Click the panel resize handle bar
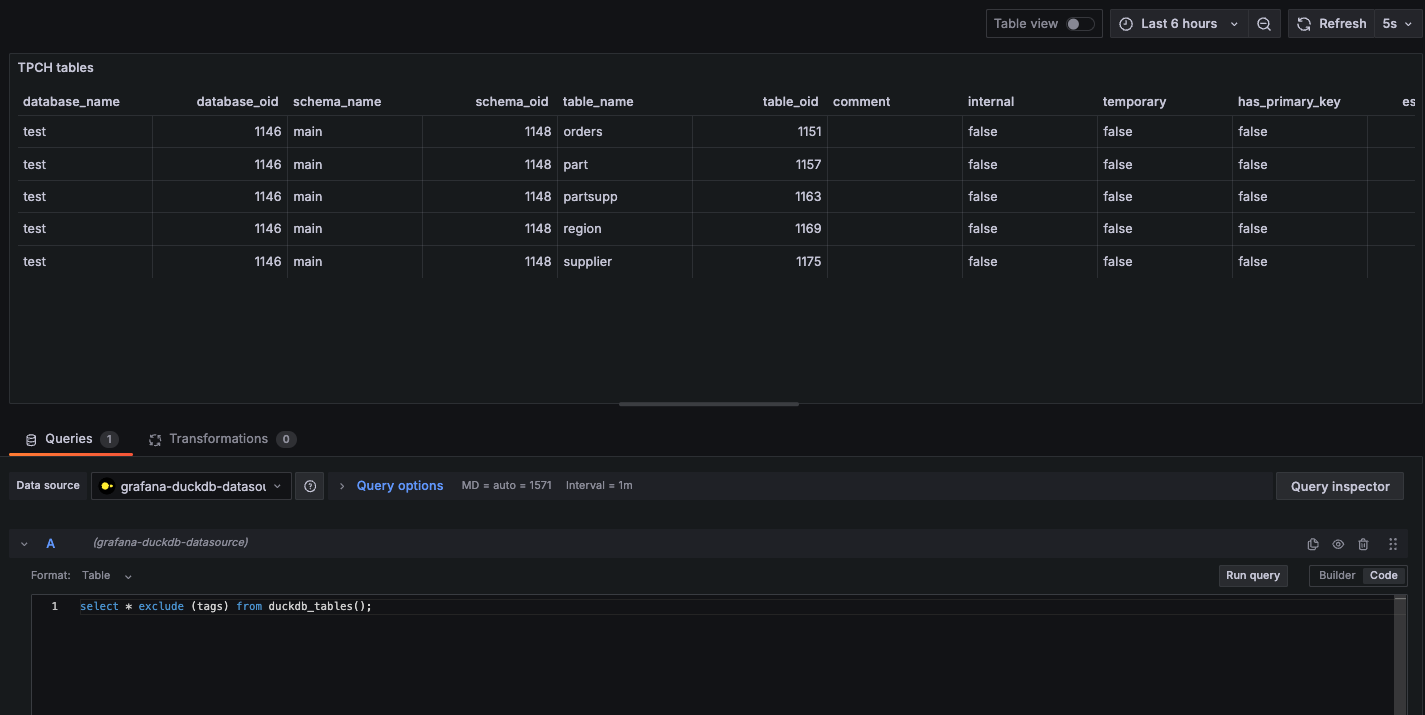The width and height of the screenshot is (1425, 715). point(709,404)
